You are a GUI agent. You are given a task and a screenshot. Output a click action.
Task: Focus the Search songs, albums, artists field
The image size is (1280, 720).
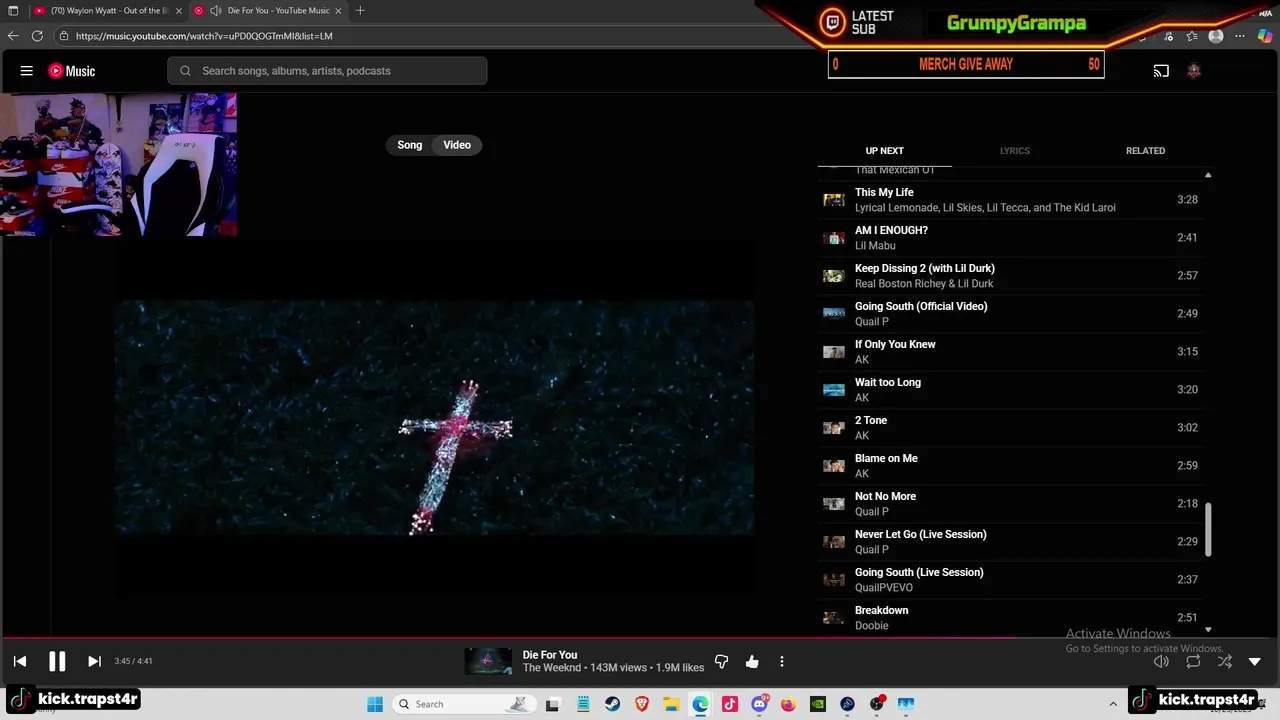pos(327,71)
